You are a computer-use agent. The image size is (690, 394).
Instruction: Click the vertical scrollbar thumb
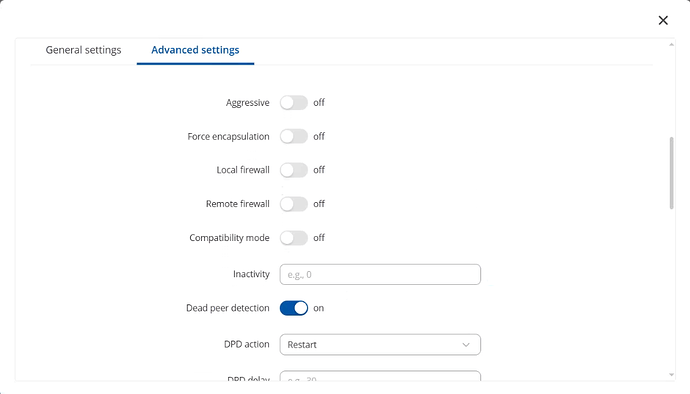[x=671, y=173]
